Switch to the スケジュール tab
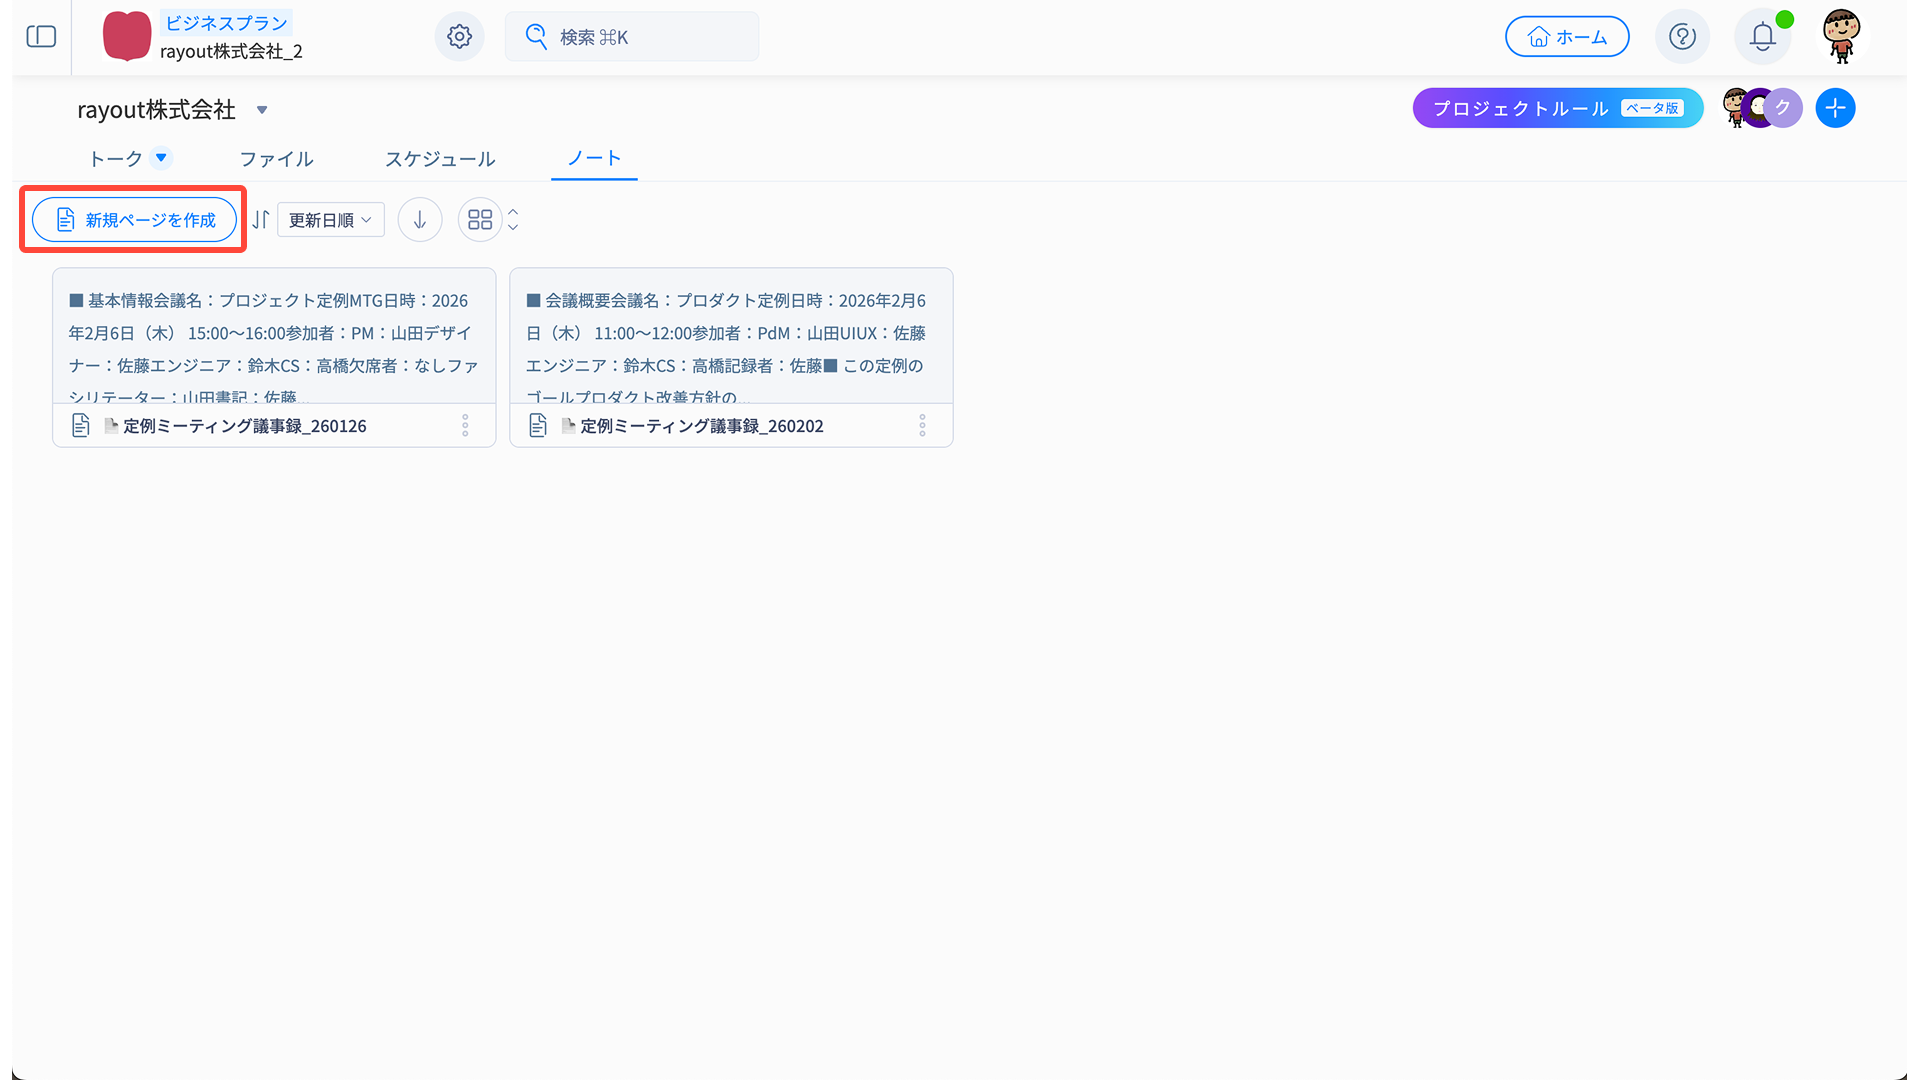Screen dimensions: 1920x1080 click(x=440, y=159)
